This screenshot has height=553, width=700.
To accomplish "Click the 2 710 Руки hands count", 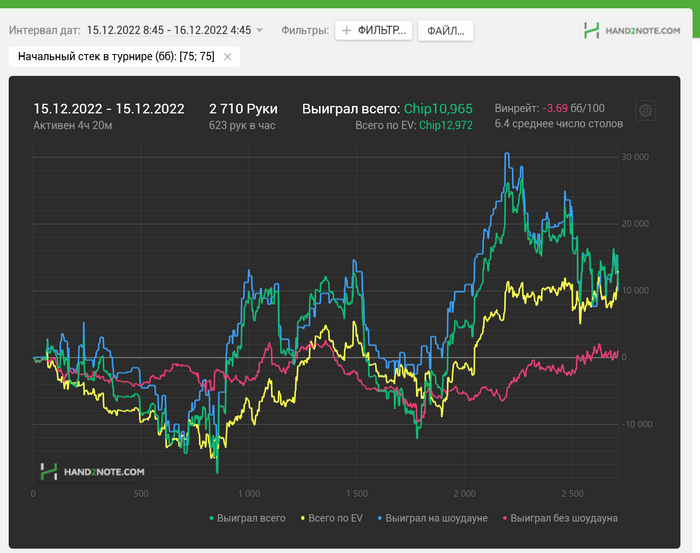I will [243, 108].
